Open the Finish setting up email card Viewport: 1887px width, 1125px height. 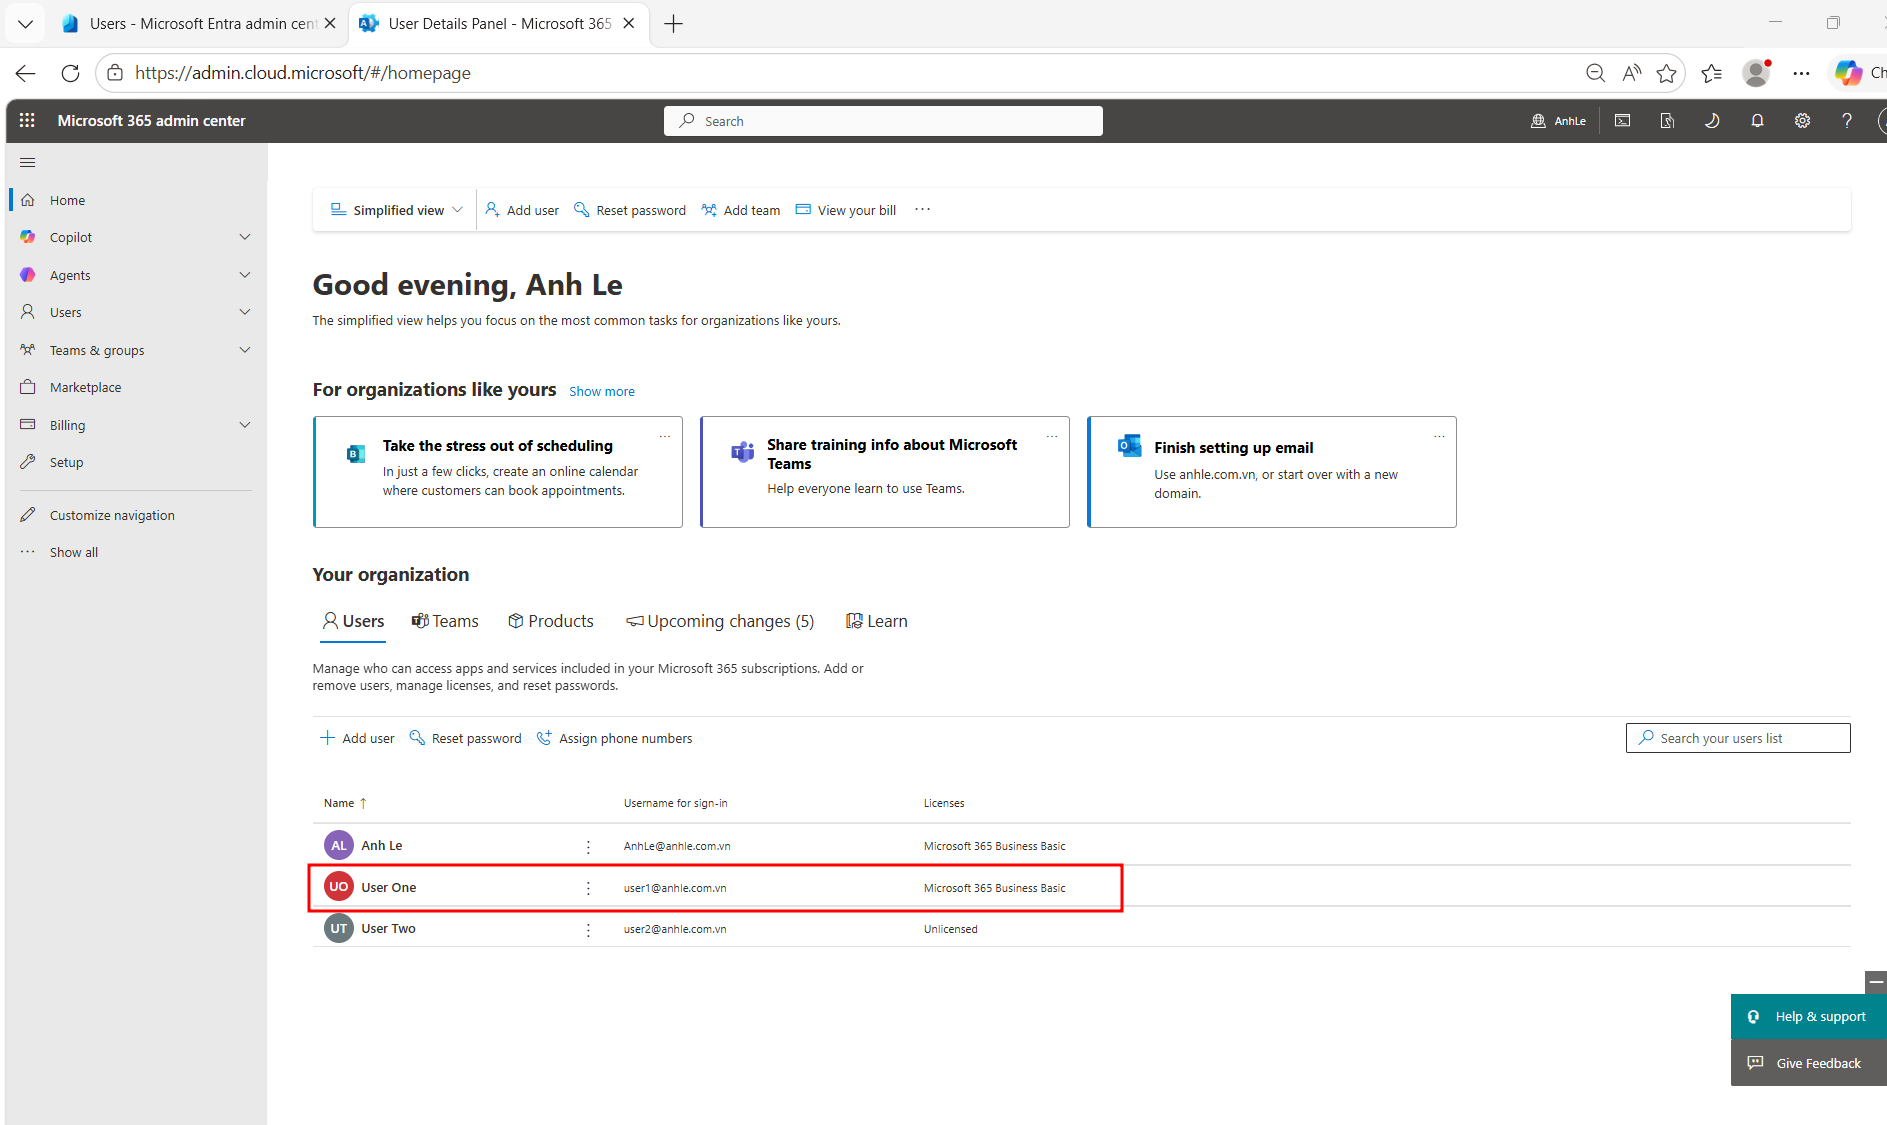click(1271, 472)
